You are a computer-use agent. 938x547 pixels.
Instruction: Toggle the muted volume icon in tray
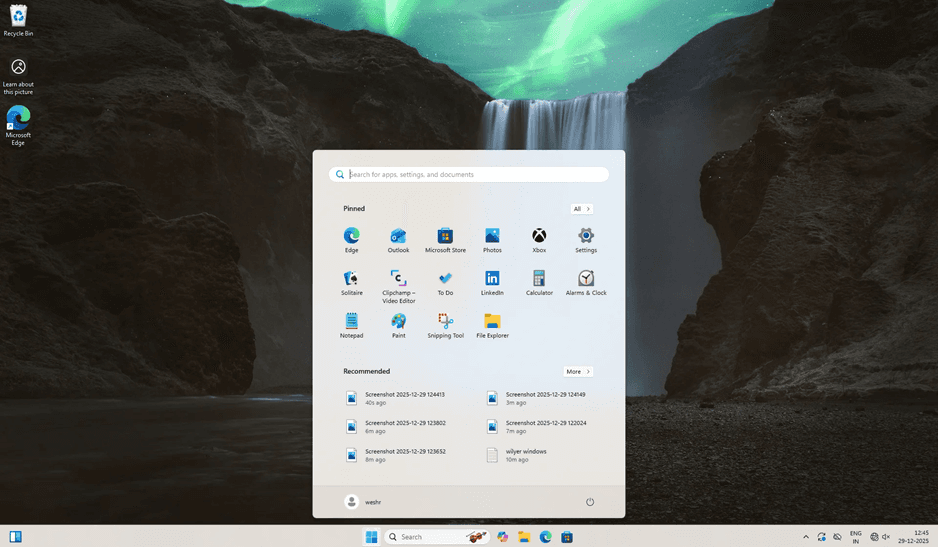[886, 537]
